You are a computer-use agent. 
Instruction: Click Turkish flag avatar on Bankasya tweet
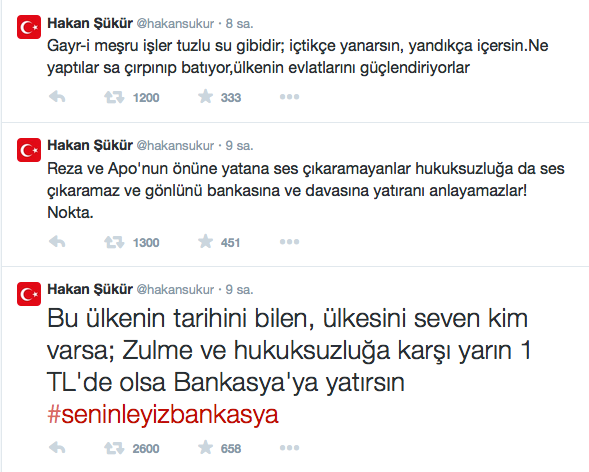pos(29,294)
